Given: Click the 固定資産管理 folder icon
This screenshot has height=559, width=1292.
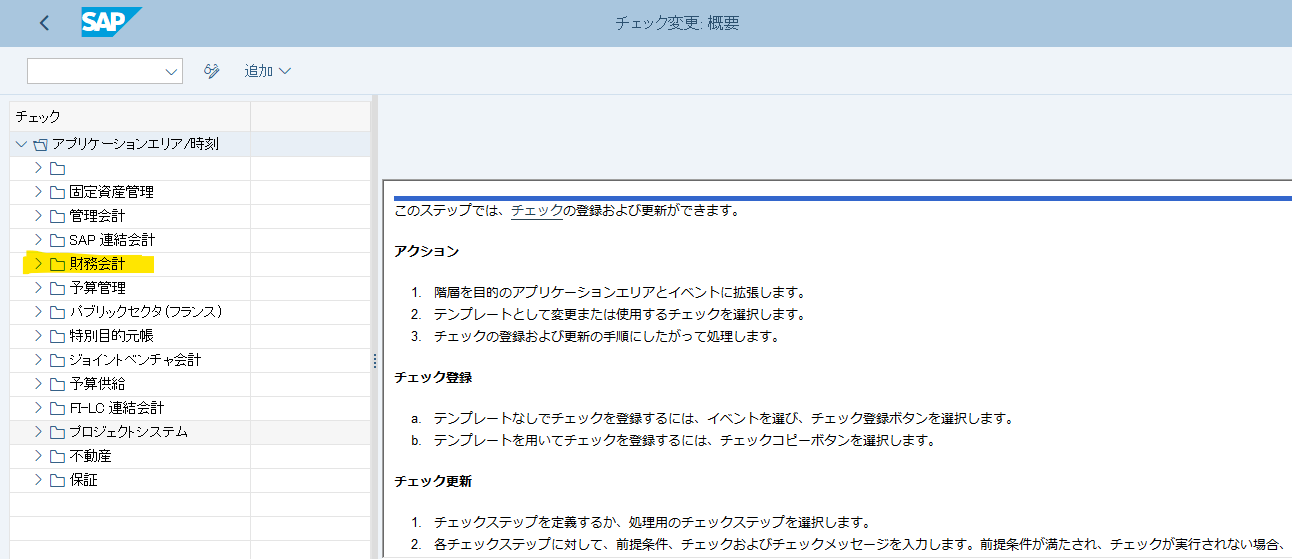Looking at the screenshot, I should [57, 192].
